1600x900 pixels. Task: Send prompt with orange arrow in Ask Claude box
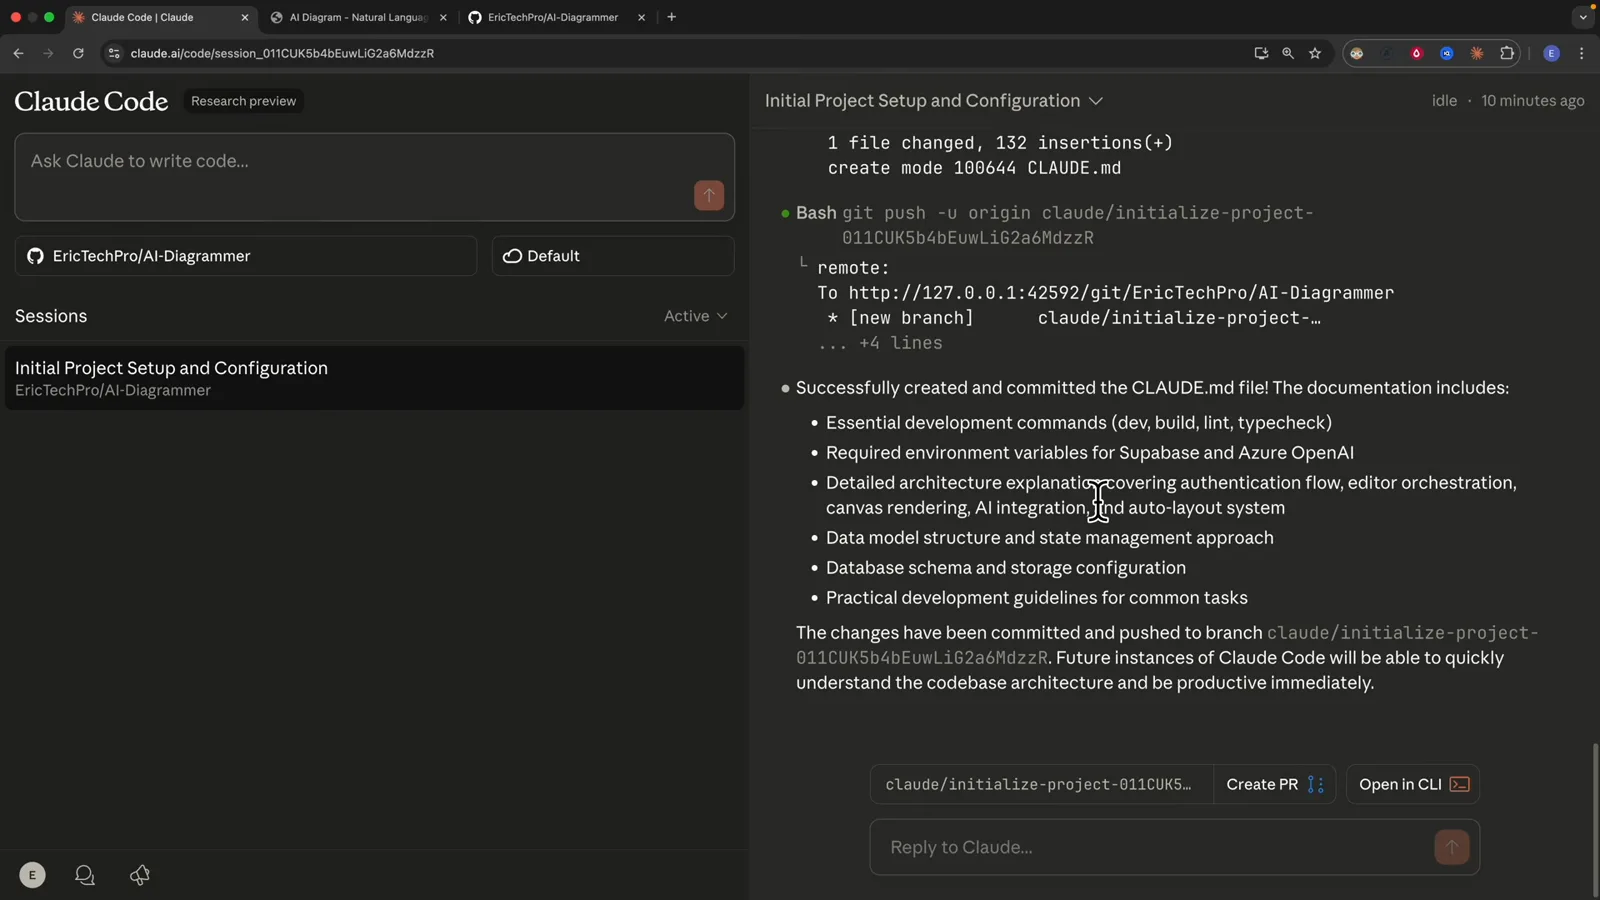coord(709,195)
